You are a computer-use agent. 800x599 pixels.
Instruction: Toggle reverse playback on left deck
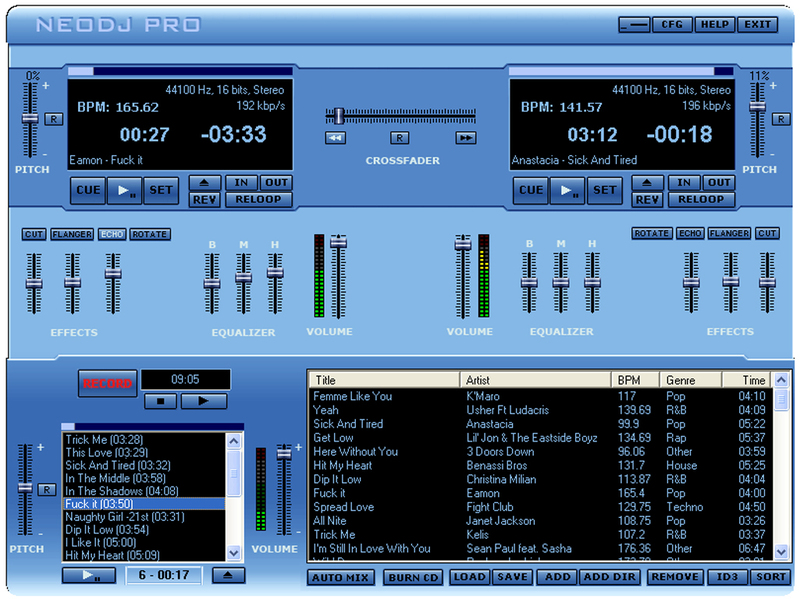coord(204,200)
